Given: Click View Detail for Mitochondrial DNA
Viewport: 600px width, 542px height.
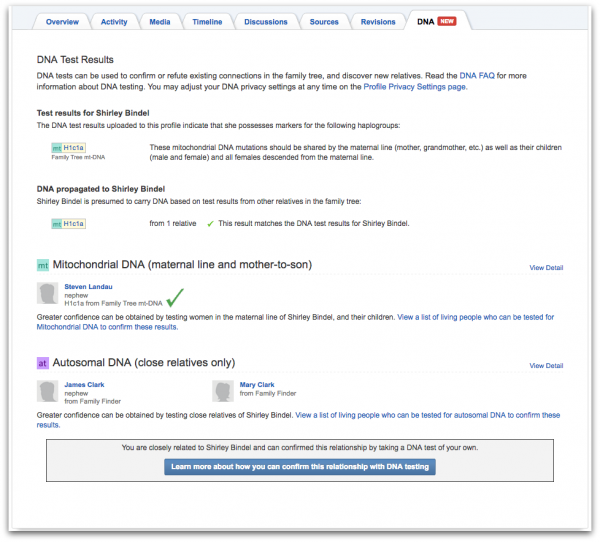Looking at the screenshot, I should (546, 268).
